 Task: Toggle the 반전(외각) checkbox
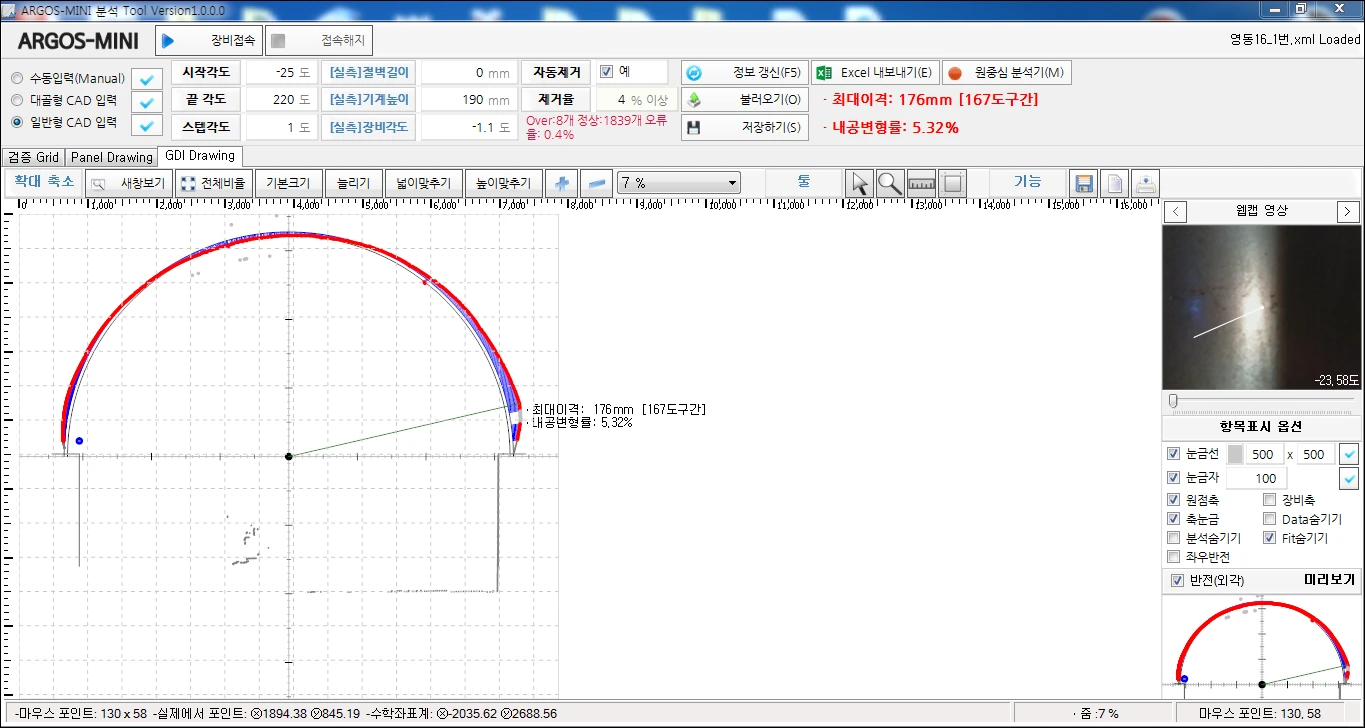1177,581
